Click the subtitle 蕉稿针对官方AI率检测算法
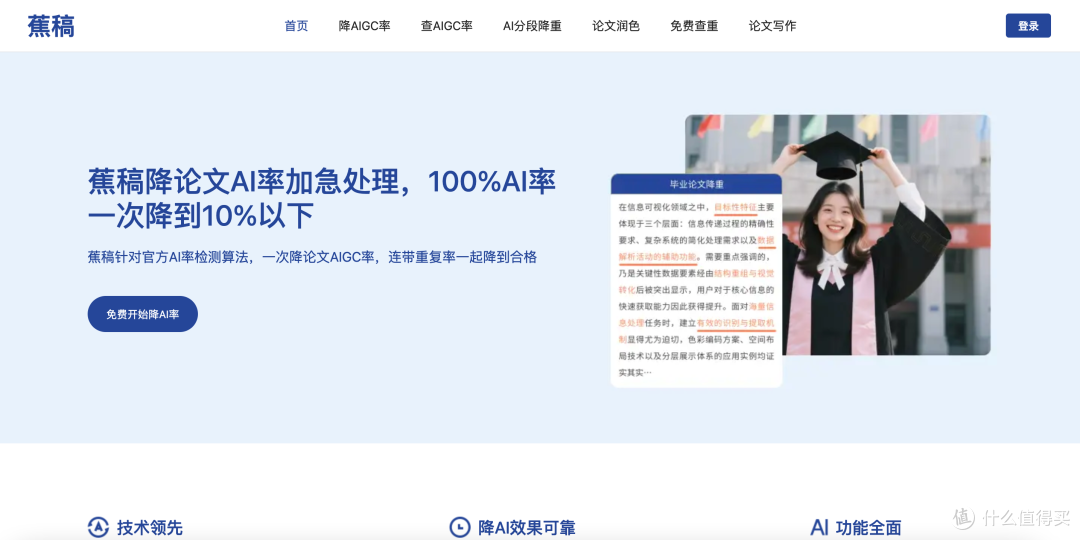 (x=312, y=258)
